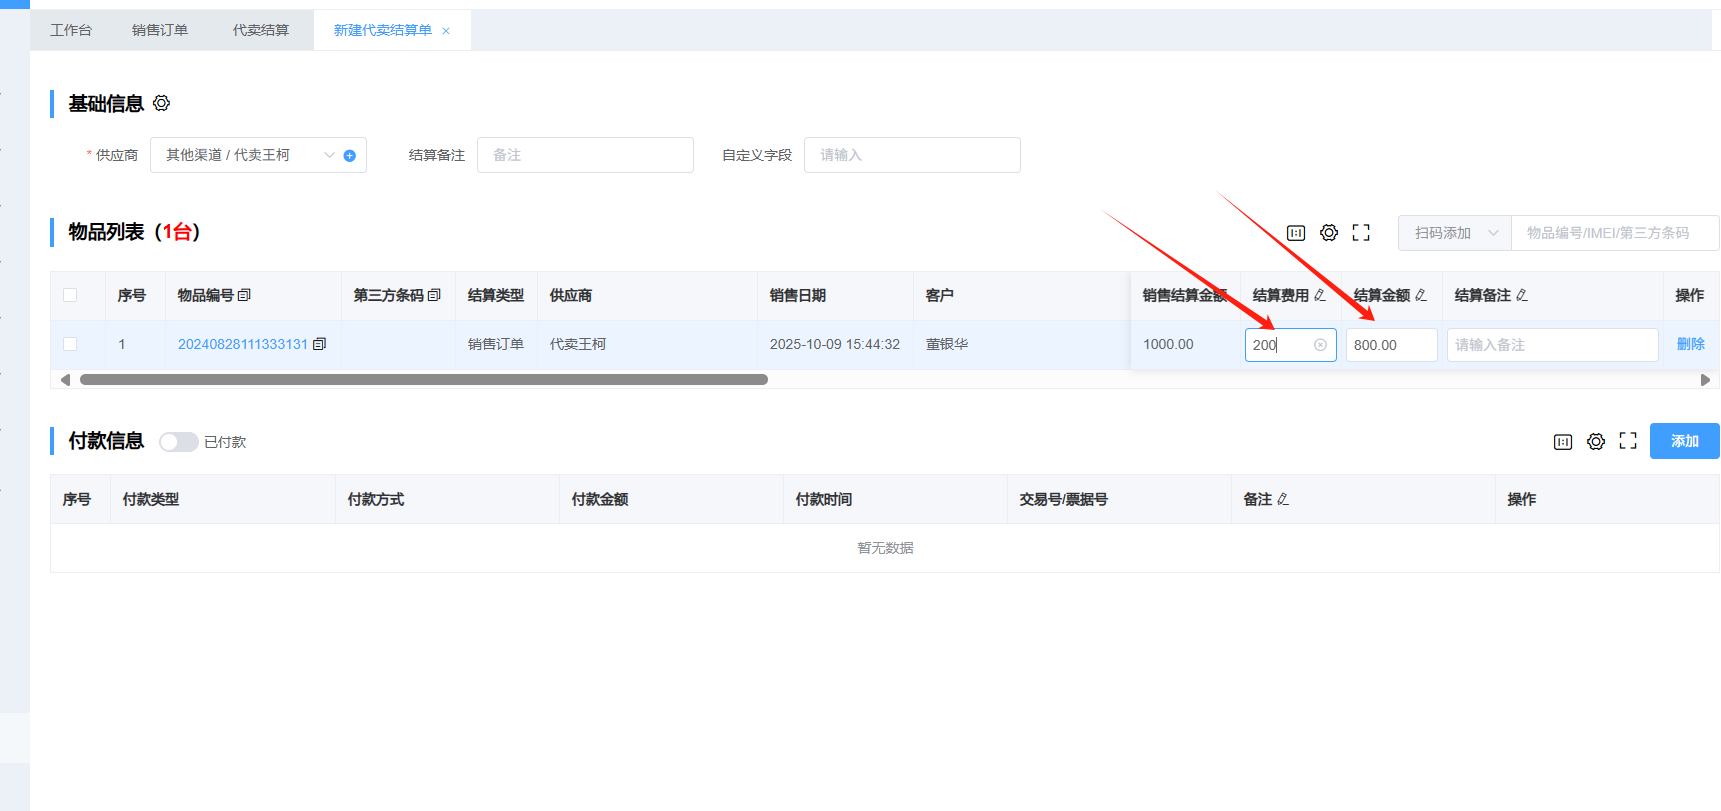This screenshot has height=811, width=1721.
Task: Click the 结算备注 input field in 基础信息
Action: pyautogui.click(x=585, y=155)
